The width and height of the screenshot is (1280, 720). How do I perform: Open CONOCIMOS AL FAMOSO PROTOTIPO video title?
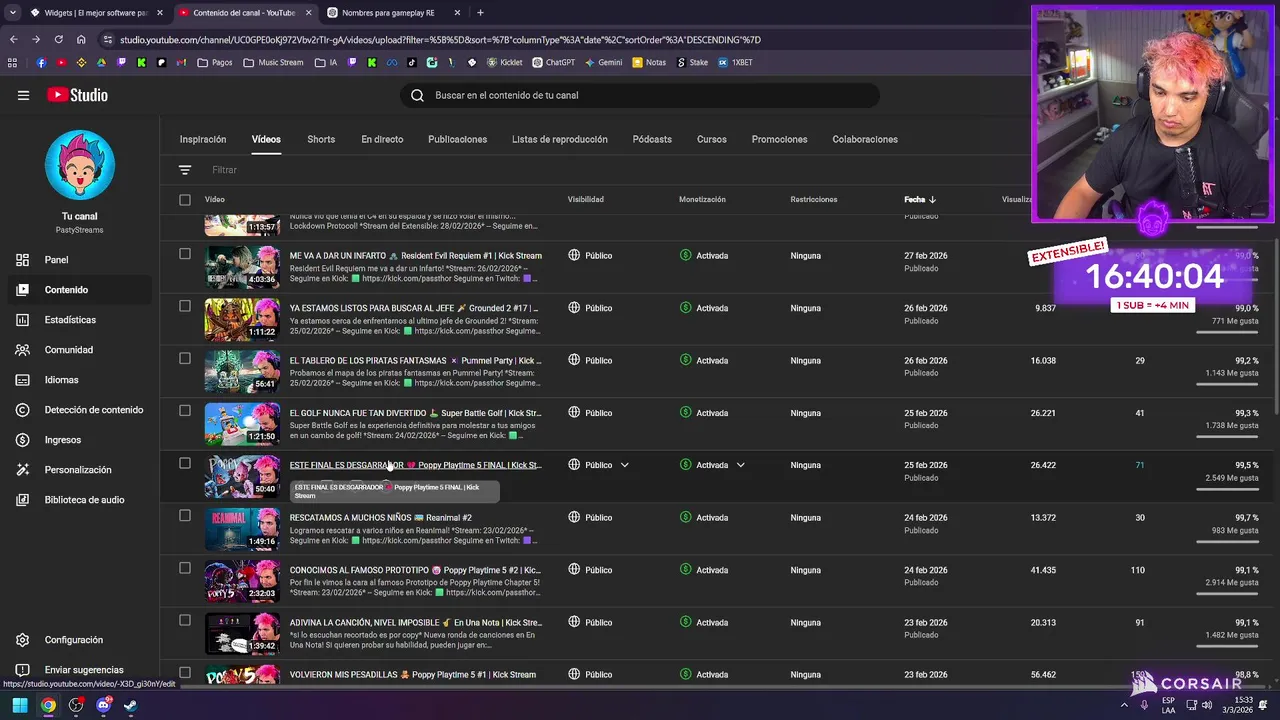tap(415, 570)
